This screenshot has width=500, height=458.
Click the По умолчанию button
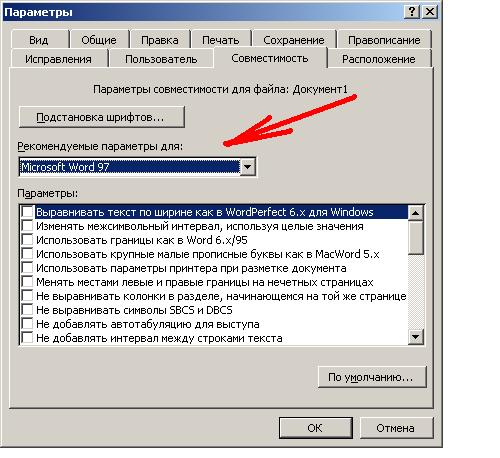pyautogui.click(x=372, y=377)
